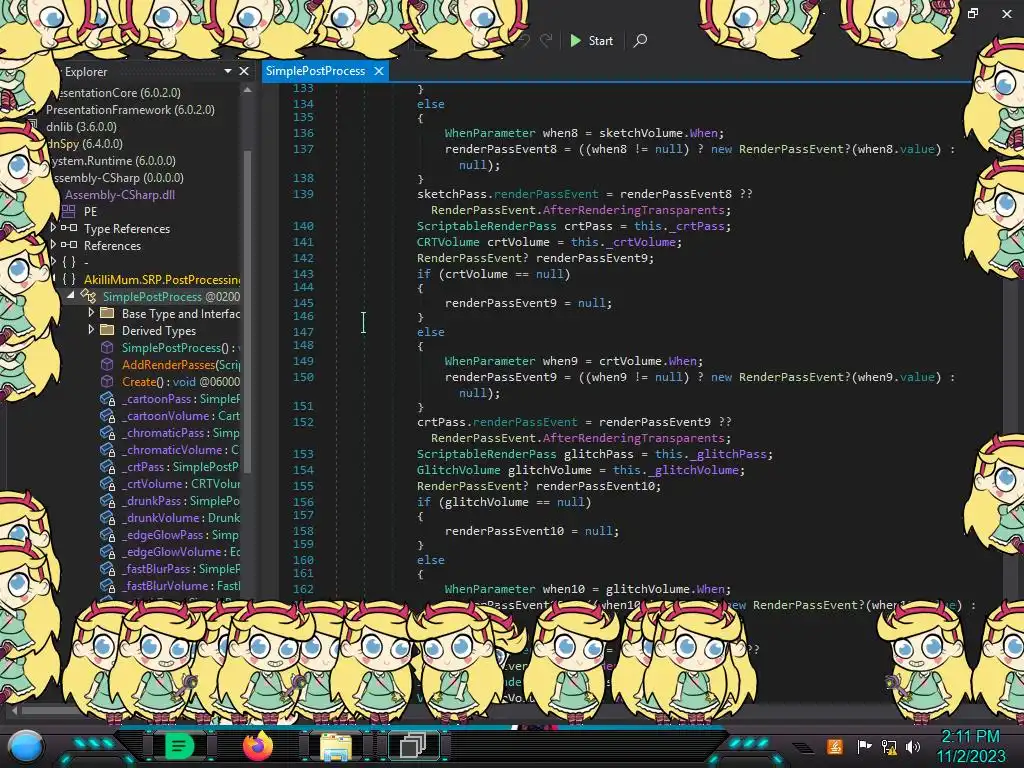Viewport: 1024px width, 768px height.
Task: Select the Assembly-CSharp.dll node
Action: [120, 195]
